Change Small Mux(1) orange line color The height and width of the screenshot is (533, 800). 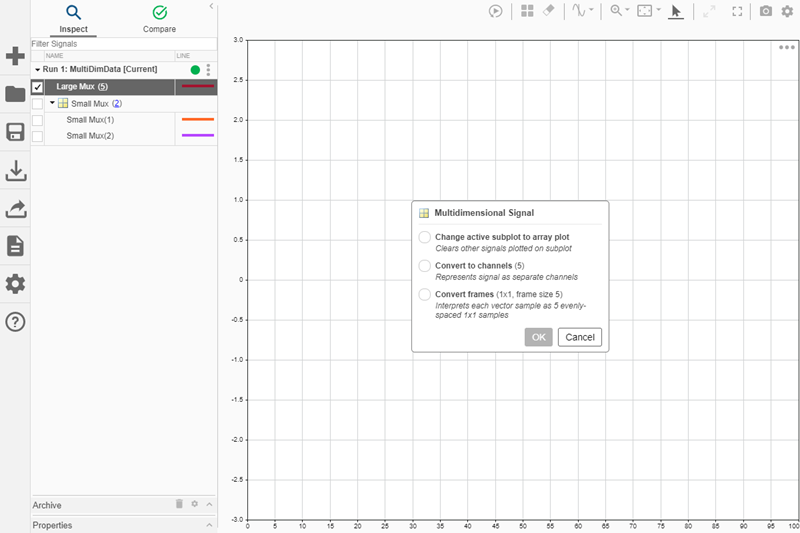coord(197,119)
